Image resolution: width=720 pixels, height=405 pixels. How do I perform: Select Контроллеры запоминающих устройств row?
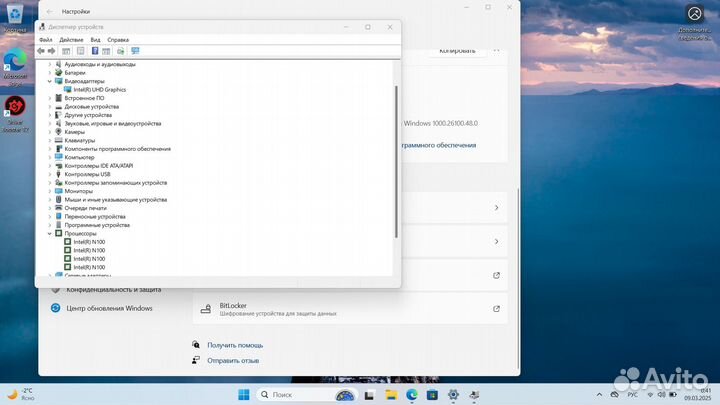pyautogui.click(x=115, y=183)
